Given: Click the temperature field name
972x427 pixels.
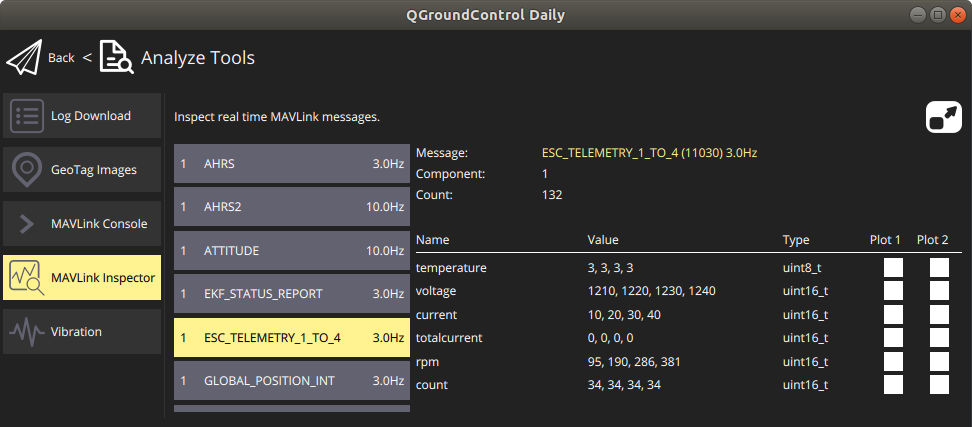Looking at the screenshot, I should click(451, 268).
